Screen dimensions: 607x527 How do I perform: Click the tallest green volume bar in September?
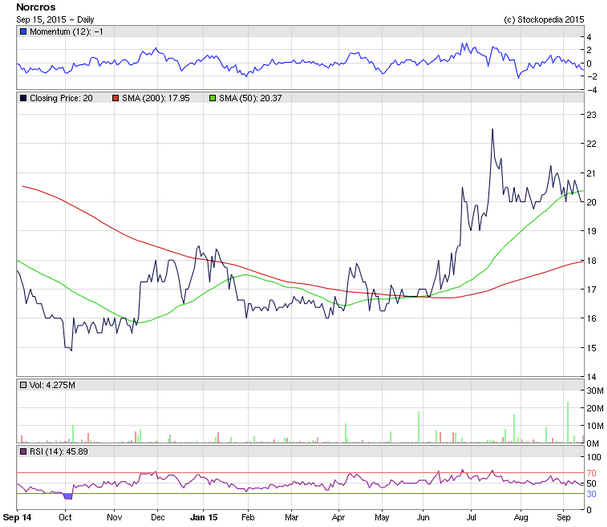(568, 422)
